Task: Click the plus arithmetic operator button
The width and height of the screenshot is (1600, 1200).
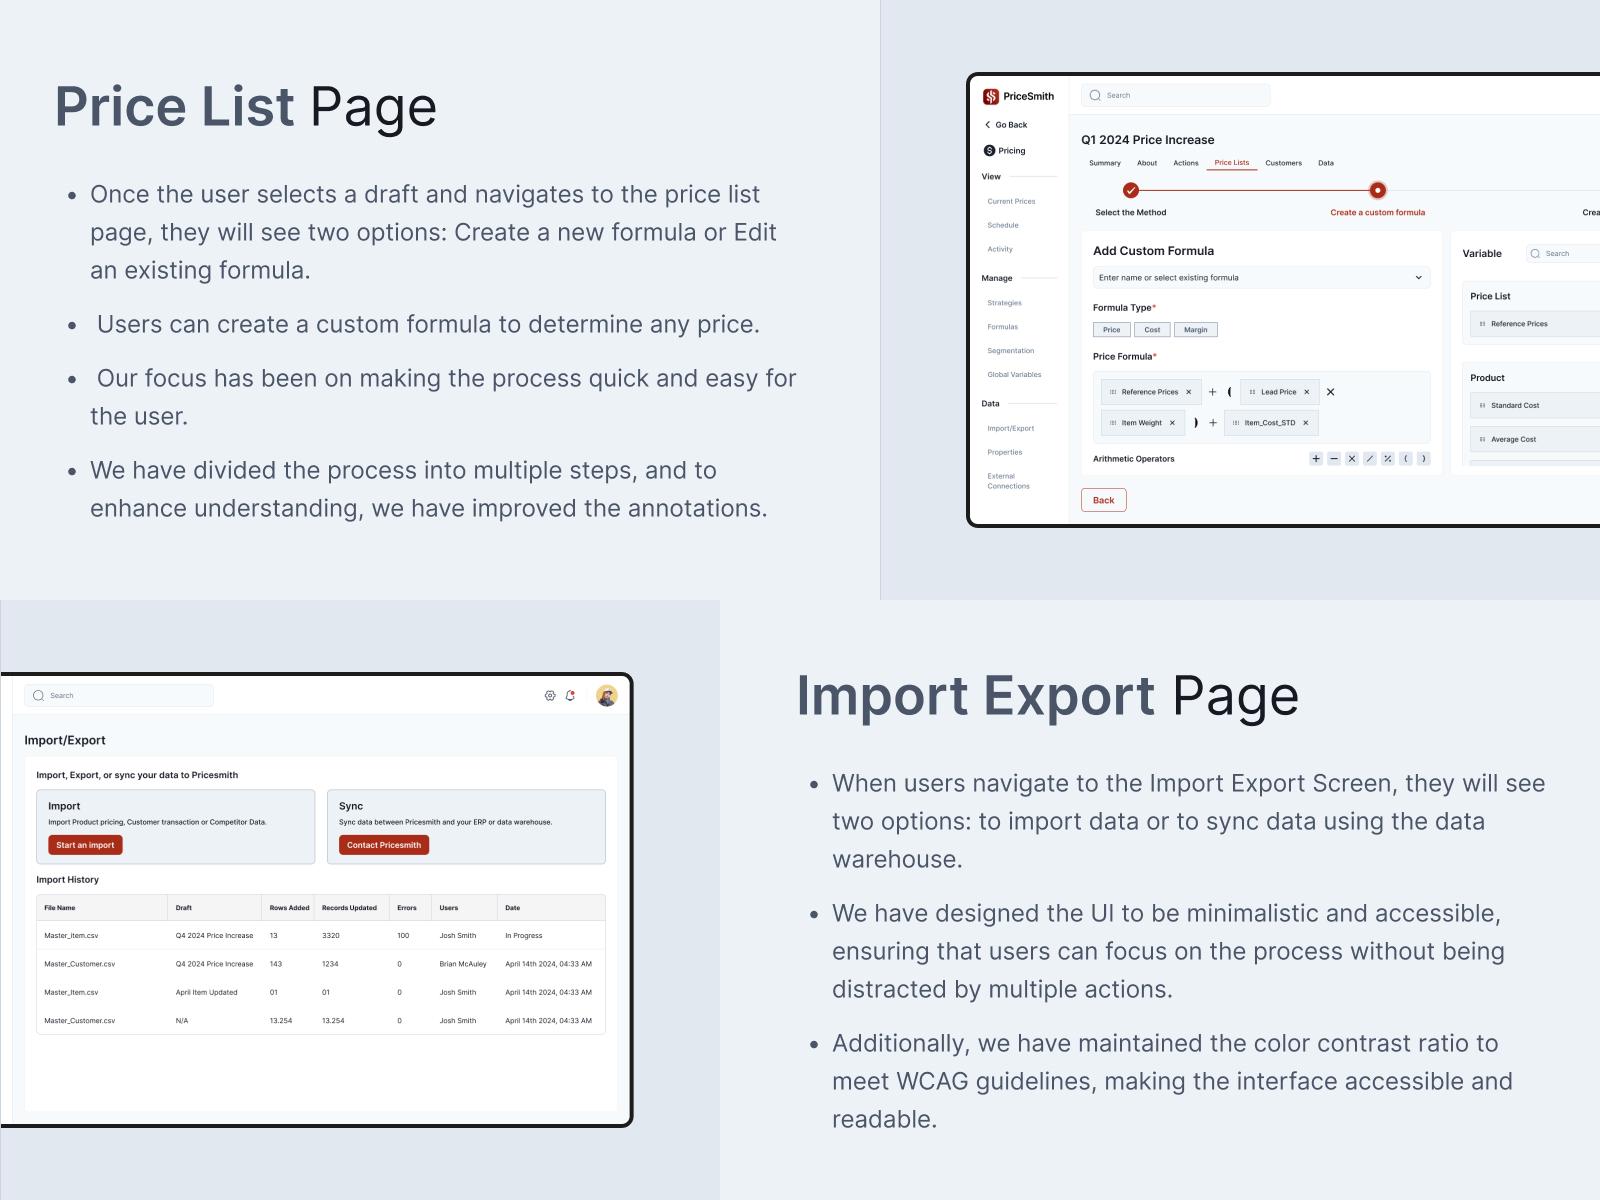Action: pos(1316,459)
